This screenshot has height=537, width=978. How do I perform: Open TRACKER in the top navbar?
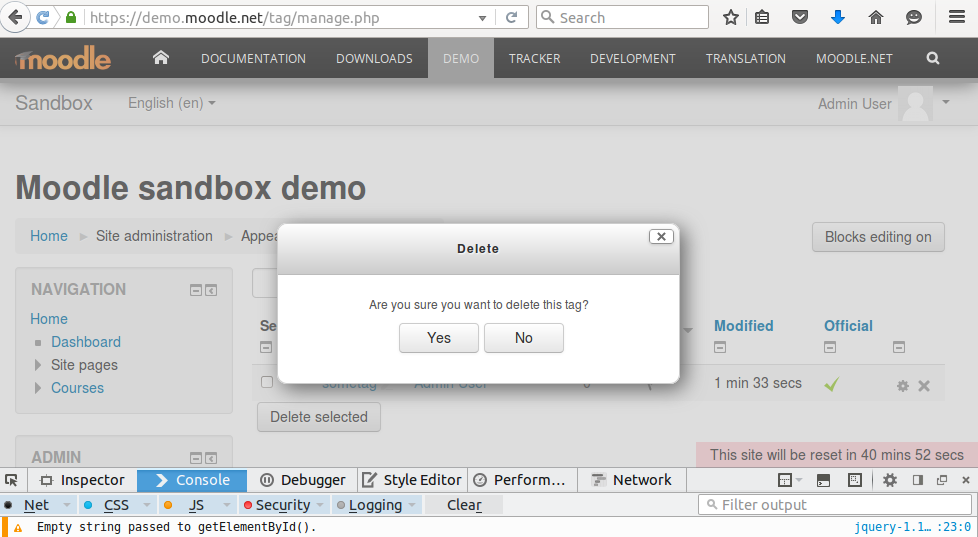(535, 59)
